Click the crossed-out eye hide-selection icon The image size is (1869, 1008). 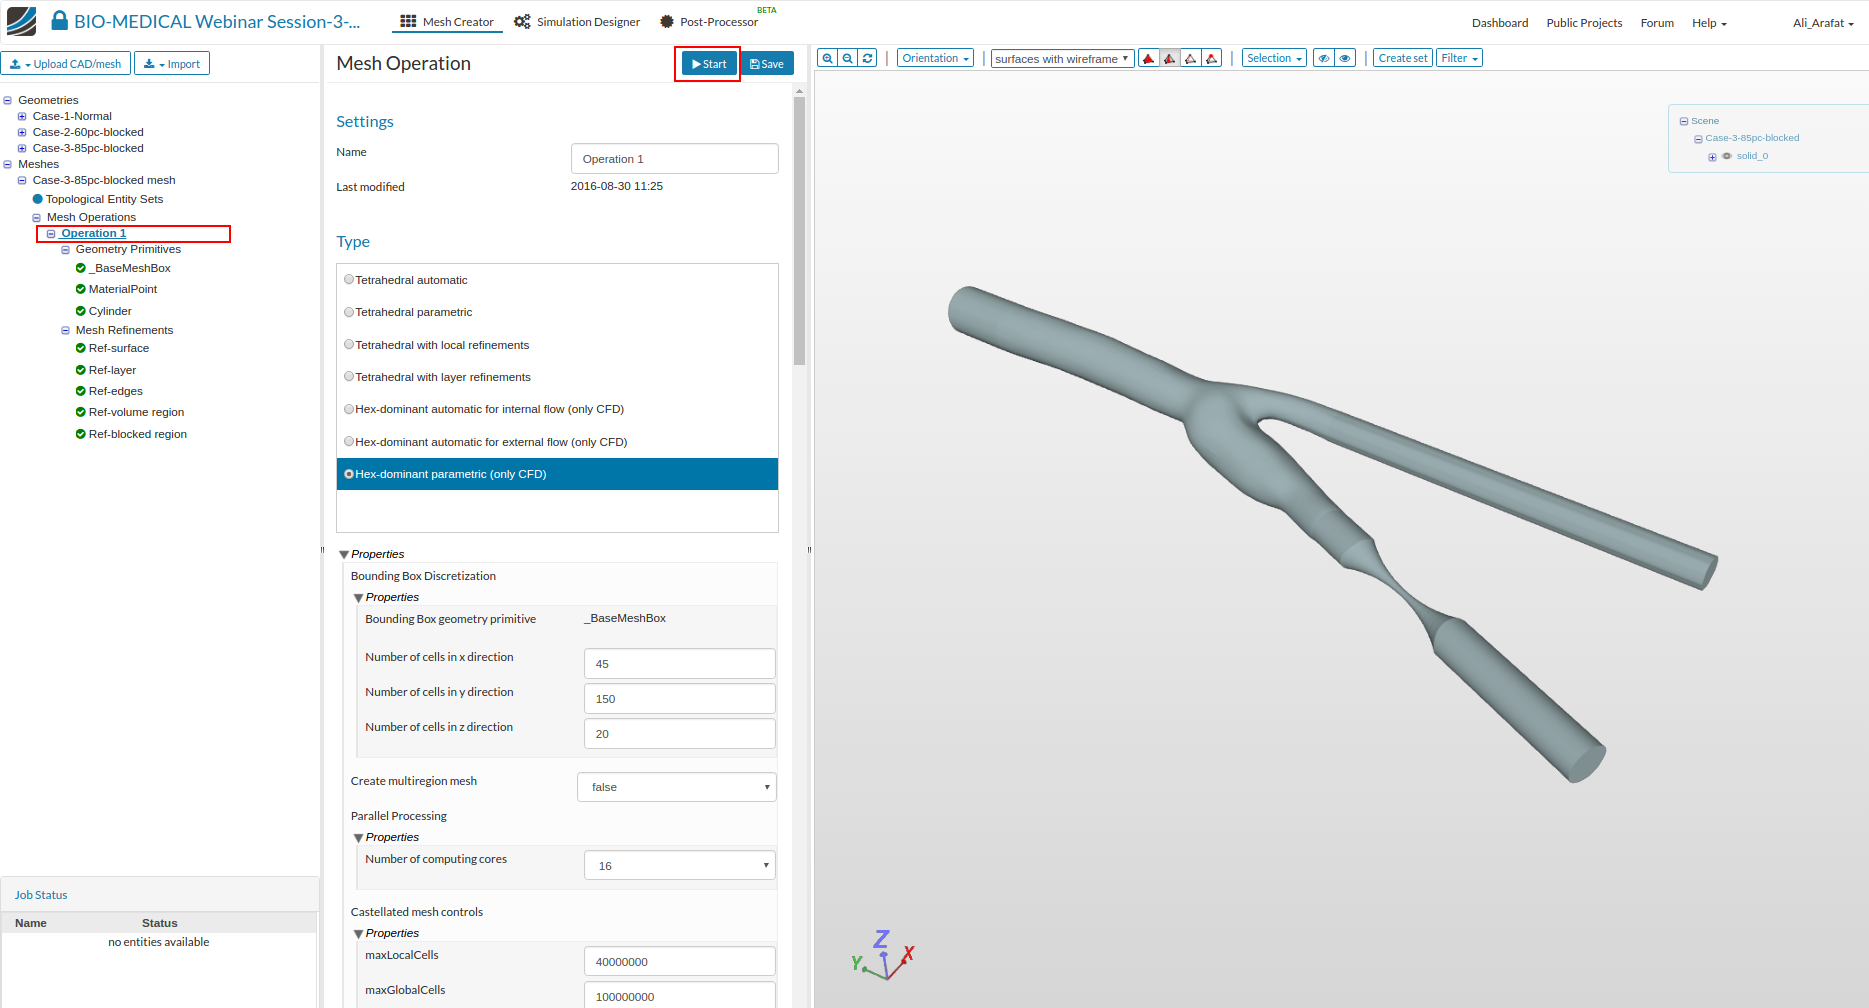click(1324, 58)
